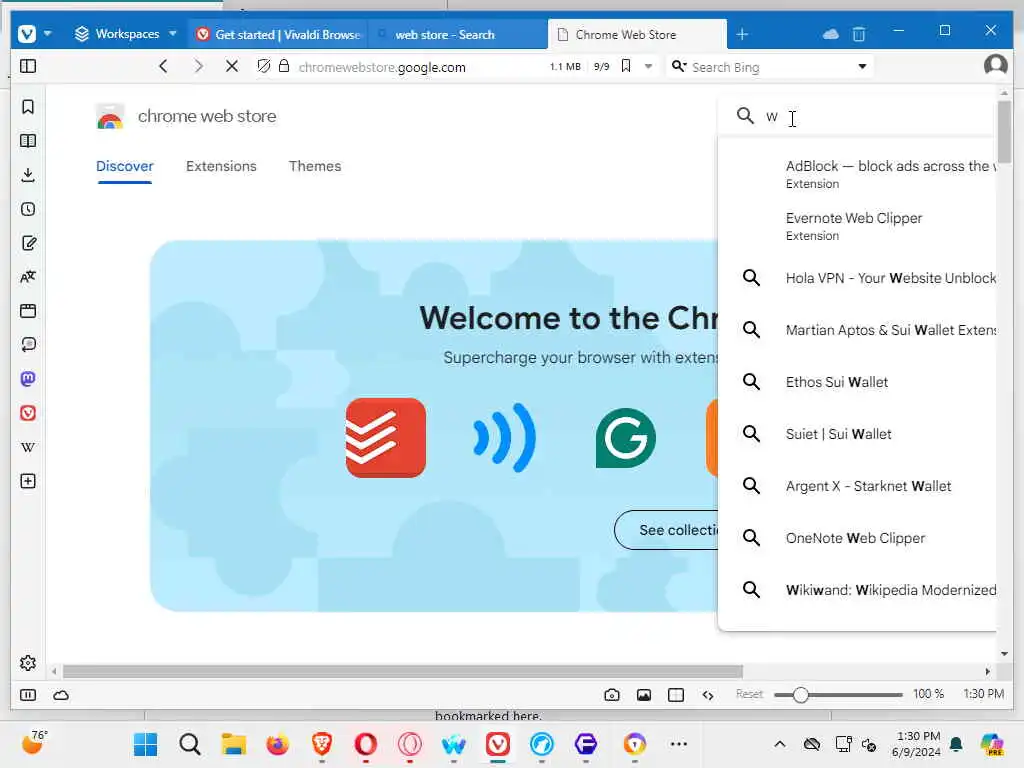This screenshot has height=768, width=1024.
Task: Open the Vivaldi main menu button
Action: coord(27,33)
